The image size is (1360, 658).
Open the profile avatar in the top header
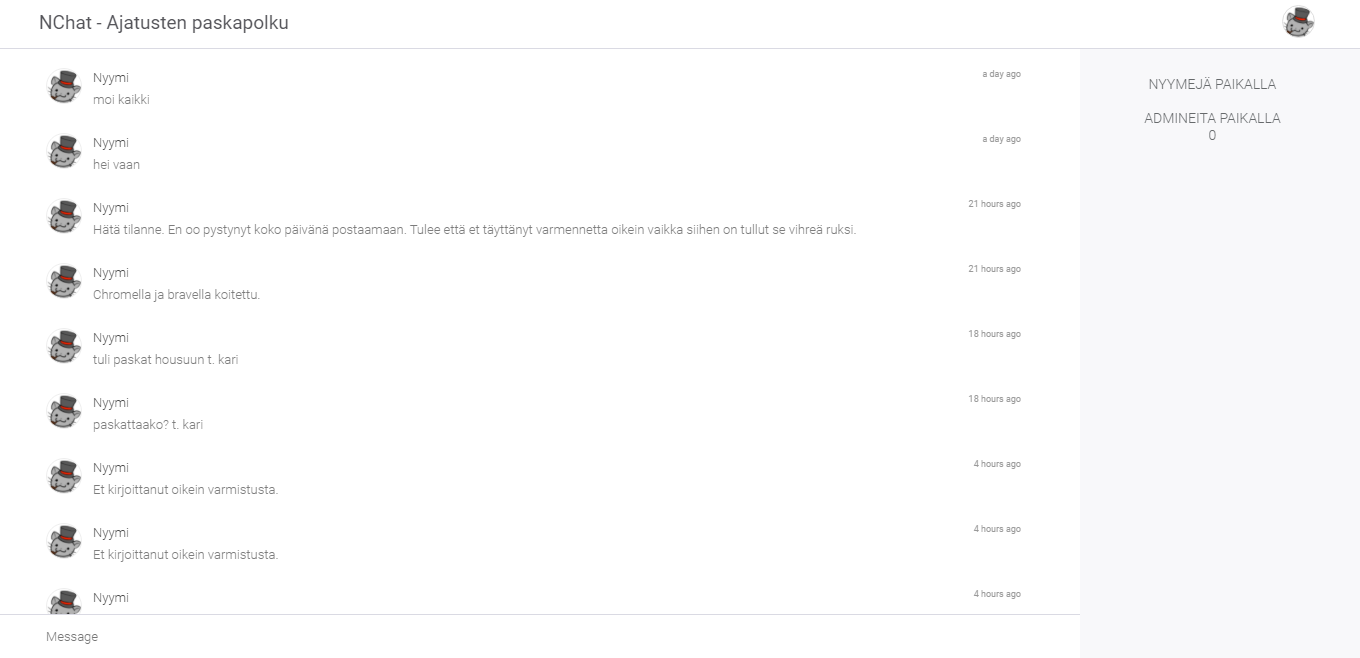coord(1297,22)
